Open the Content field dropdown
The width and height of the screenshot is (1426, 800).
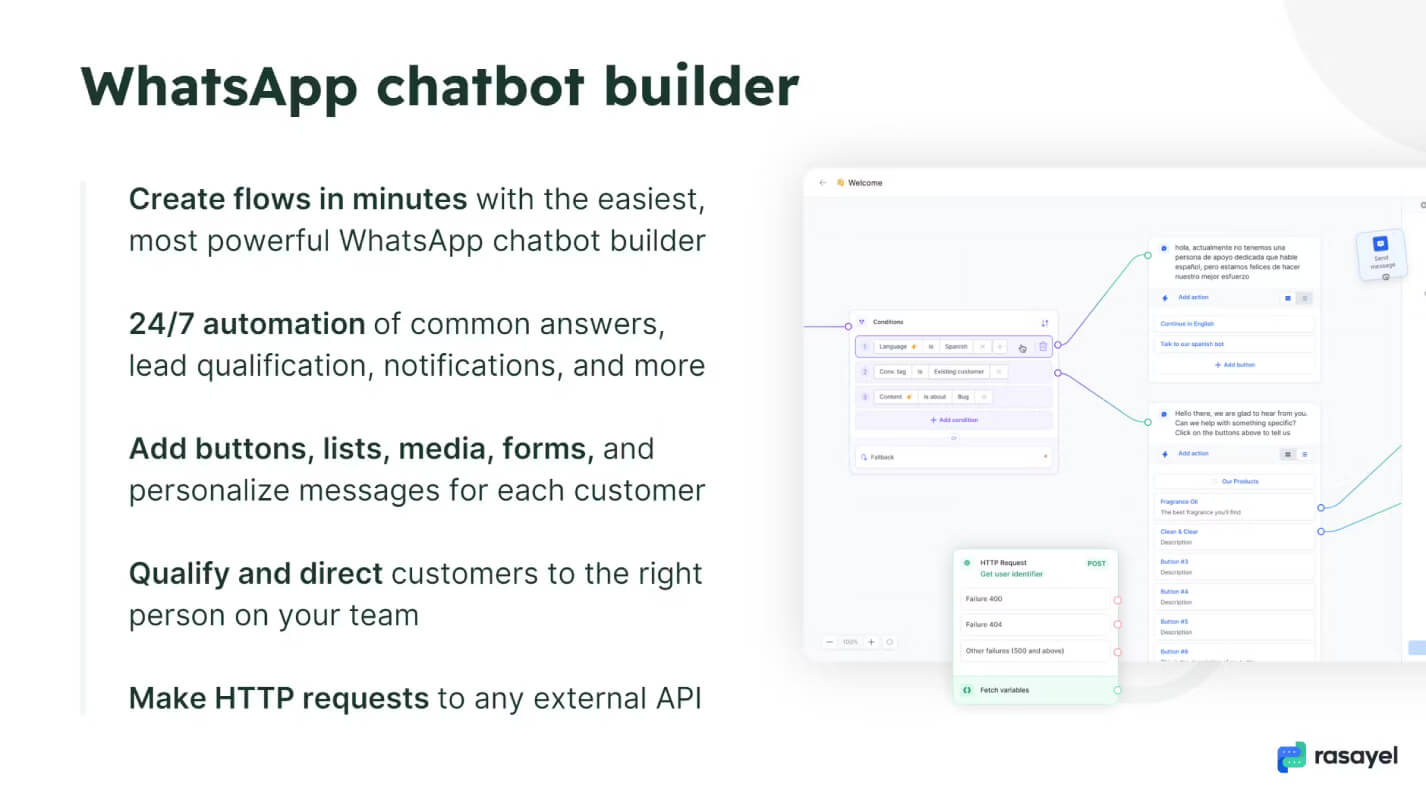point(896,397)
